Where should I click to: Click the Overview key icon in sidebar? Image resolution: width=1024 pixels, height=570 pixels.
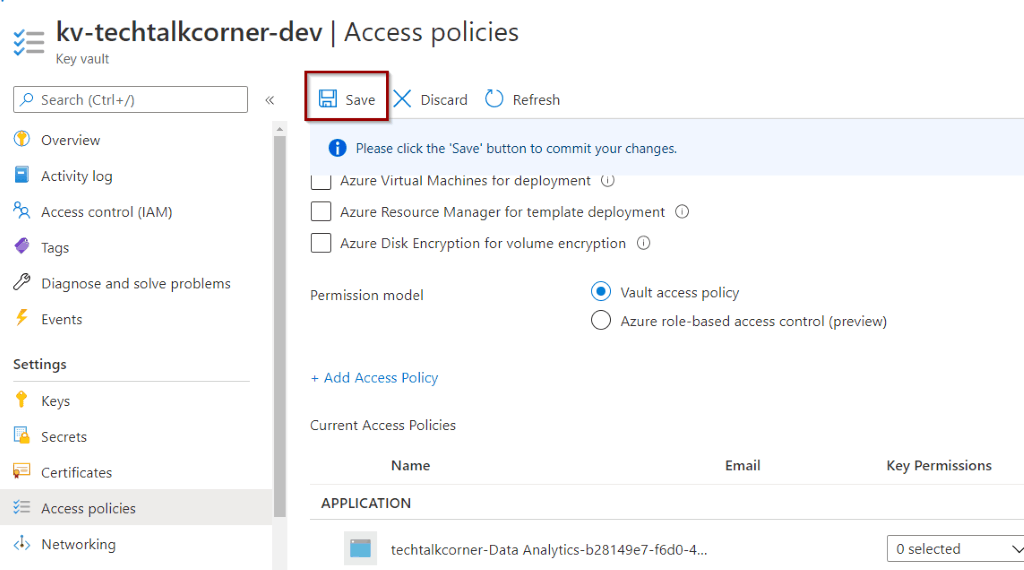pos(22,139)
